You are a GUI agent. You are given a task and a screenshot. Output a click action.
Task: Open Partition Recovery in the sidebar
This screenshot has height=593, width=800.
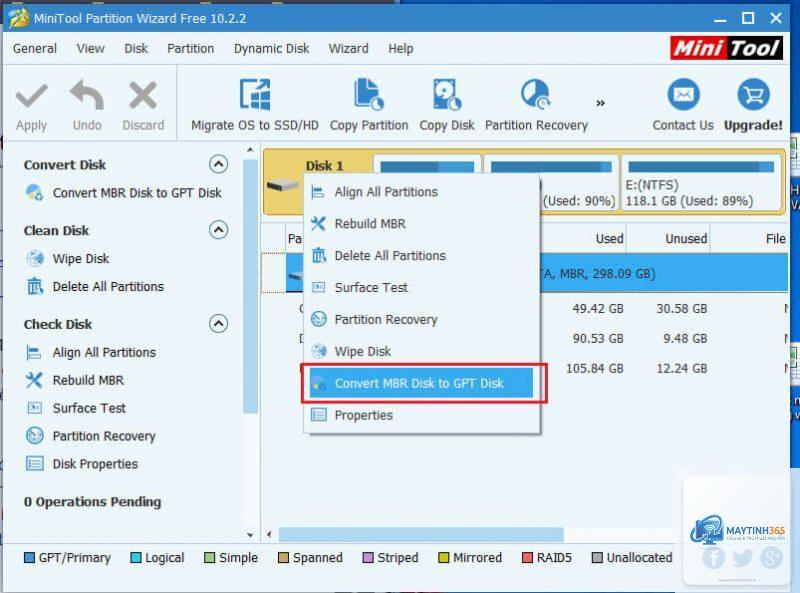[x=90, y=436]
